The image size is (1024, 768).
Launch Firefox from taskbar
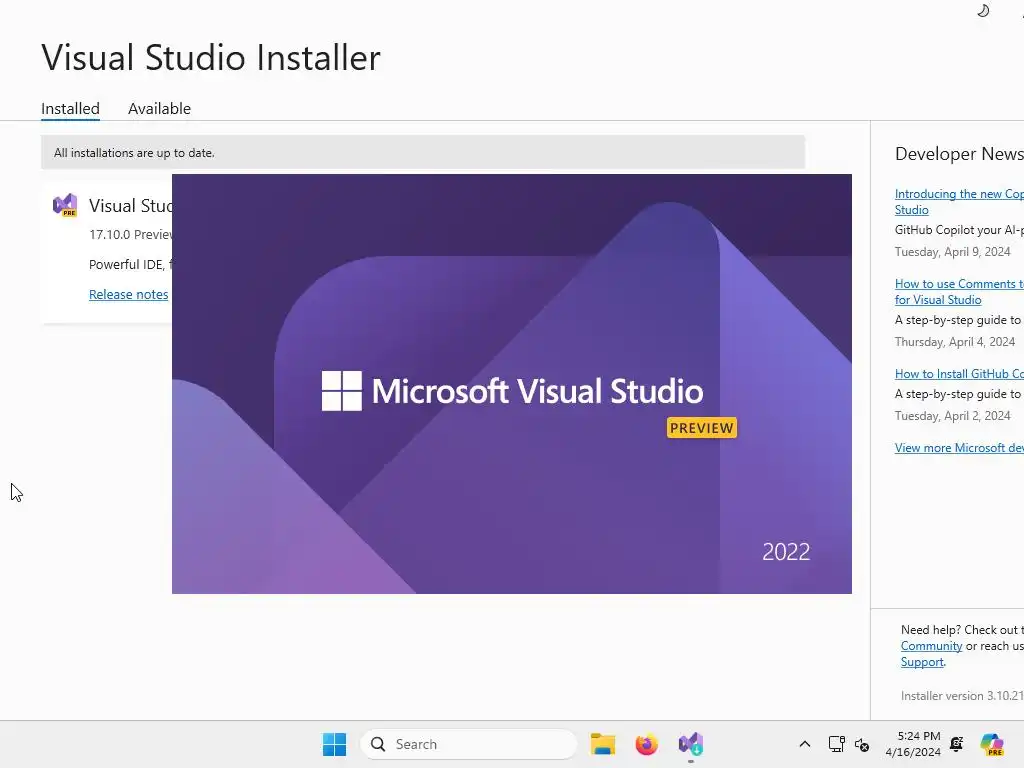click(x=647, y=744)
